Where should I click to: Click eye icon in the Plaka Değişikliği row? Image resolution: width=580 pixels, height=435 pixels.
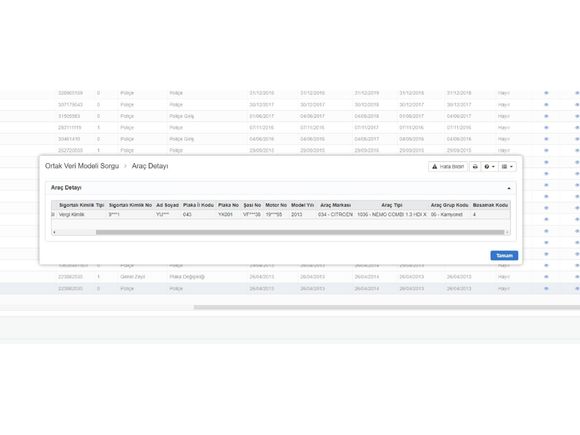[546, 277]
